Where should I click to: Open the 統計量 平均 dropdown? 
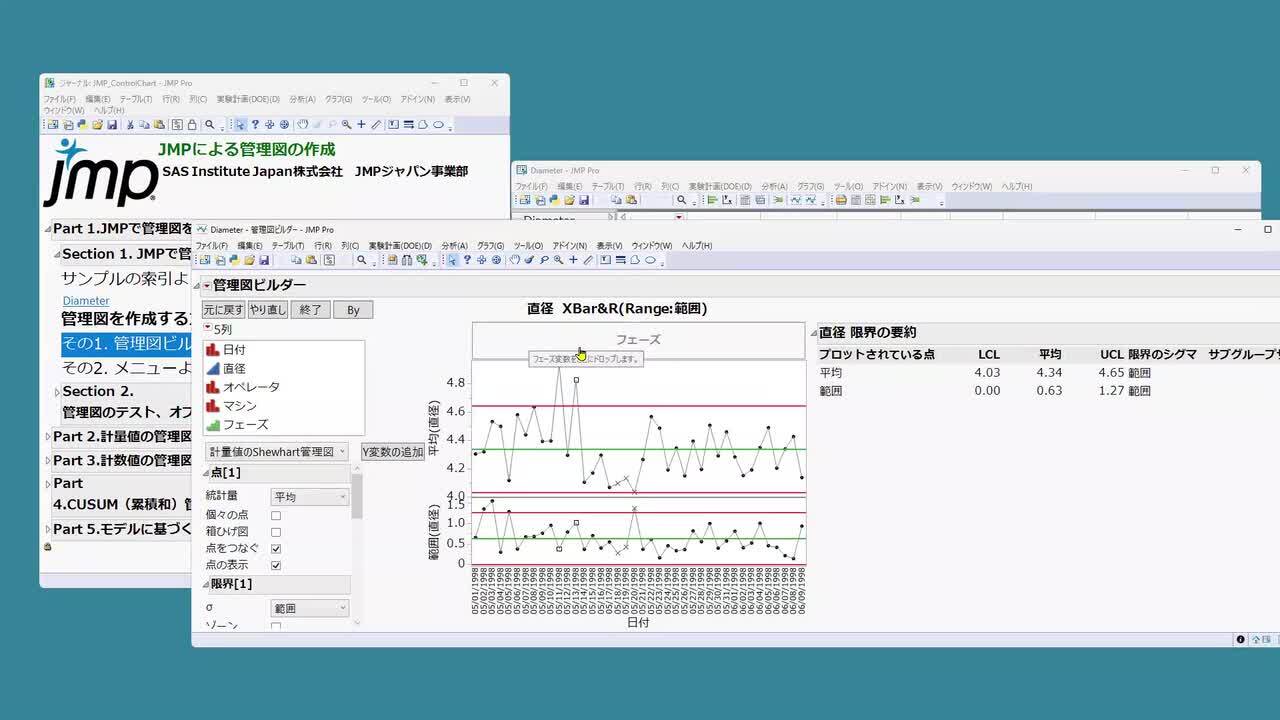310,497
